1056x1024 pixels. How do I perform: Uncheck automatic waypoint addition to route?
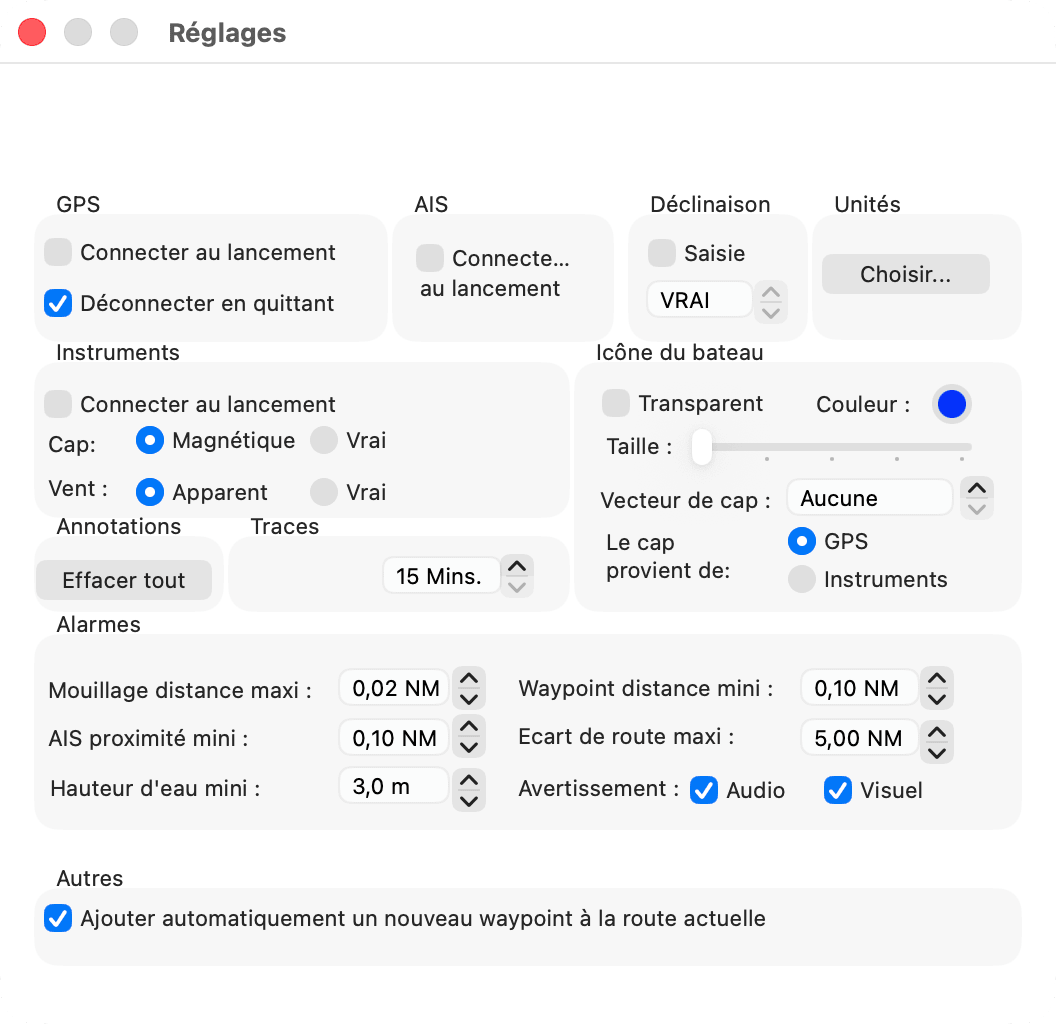tap(58, 918)
